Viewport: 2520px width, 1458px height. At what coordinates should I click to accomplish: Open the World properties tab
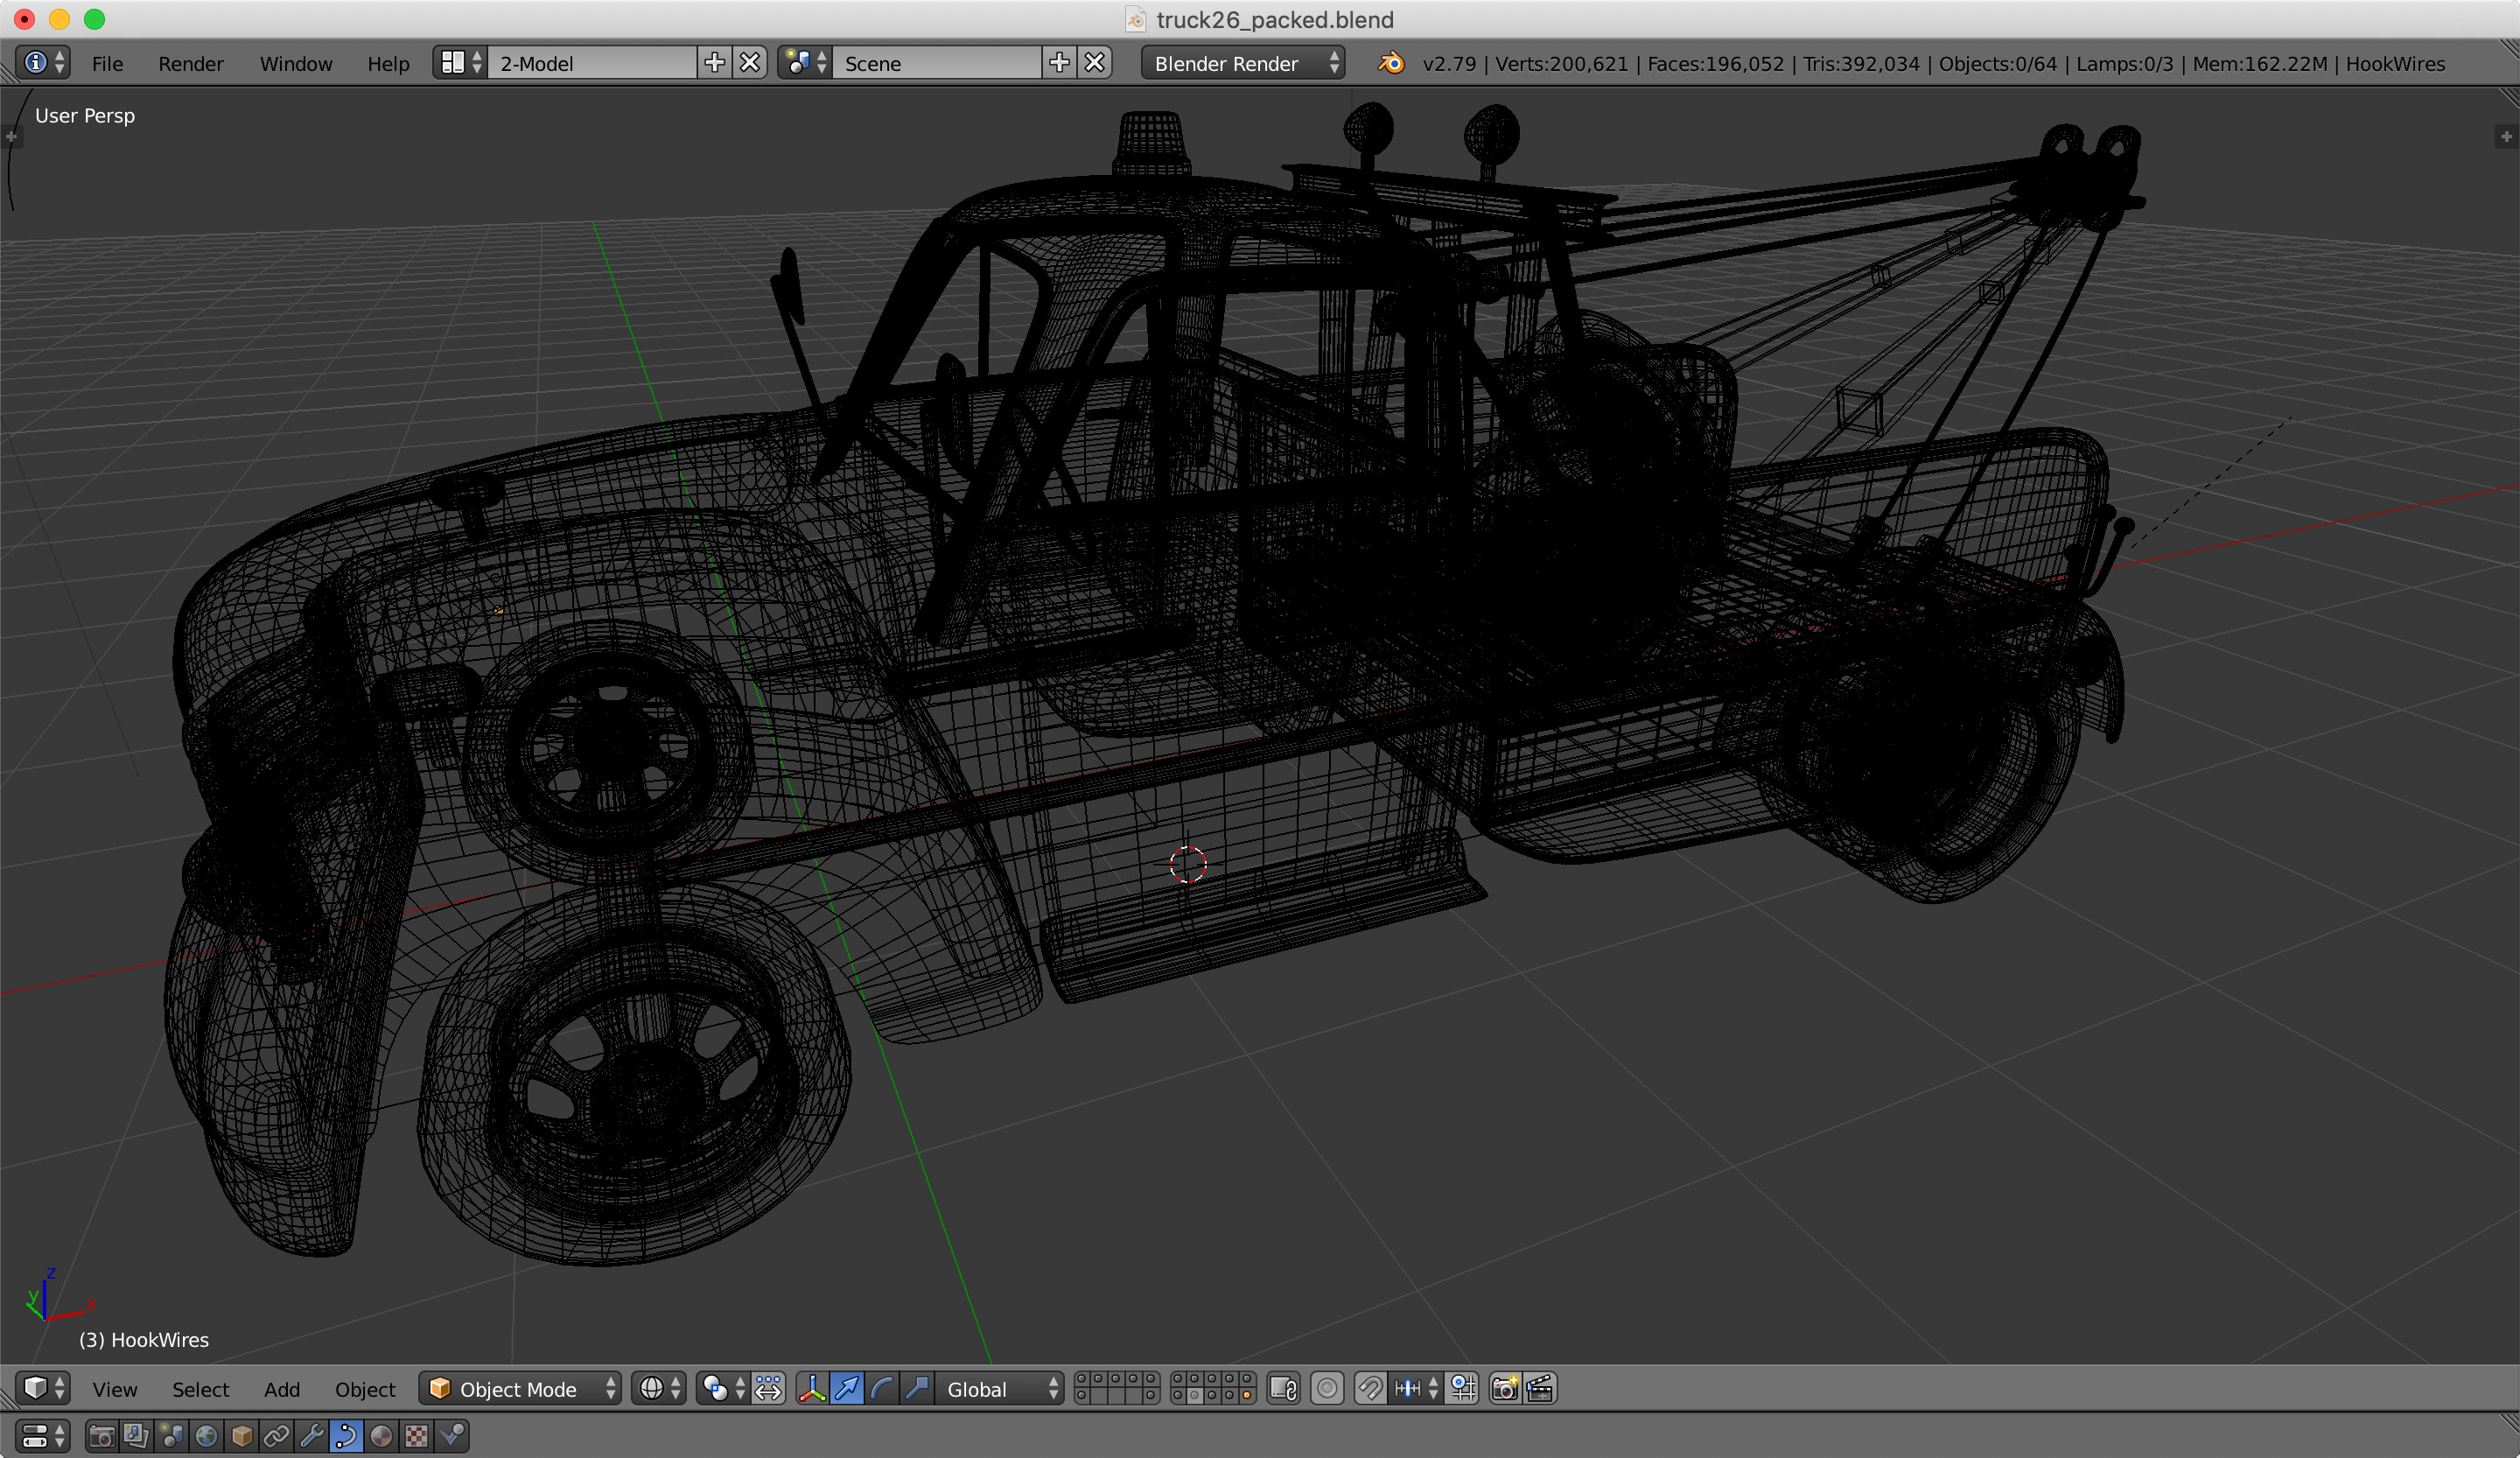tap(206, 1437)
